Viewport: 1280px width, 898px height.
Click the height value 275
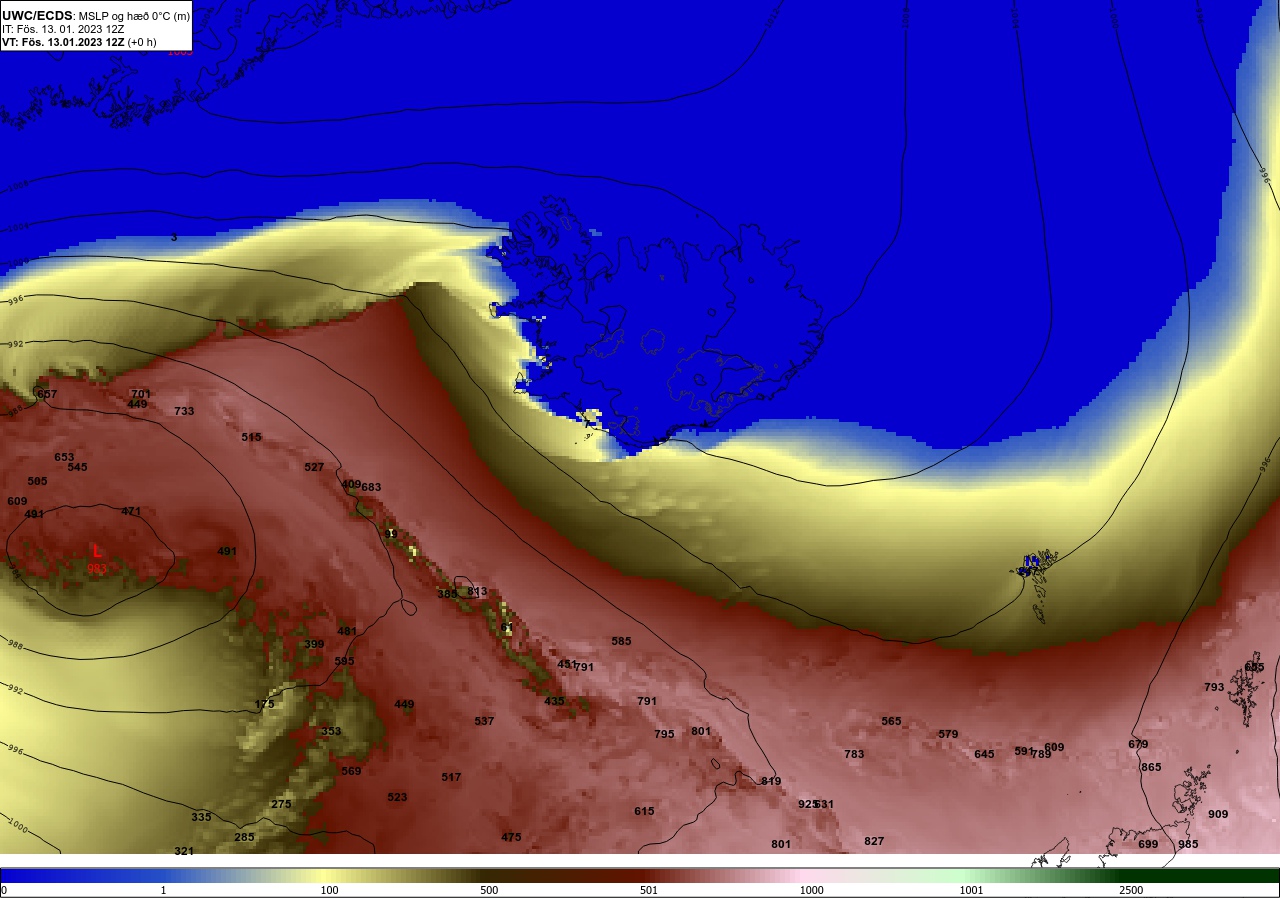[x=281, y=804]
